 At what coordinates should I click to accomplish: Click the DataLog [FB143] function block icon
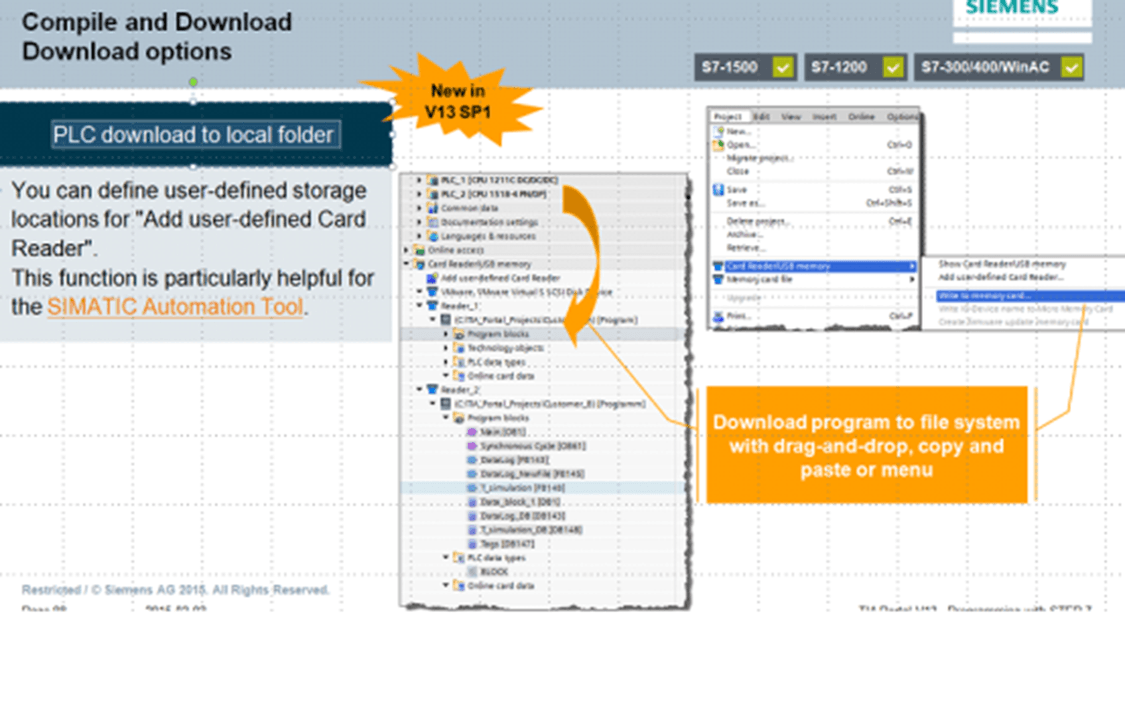pyautogui.click(x=472, y=460)
